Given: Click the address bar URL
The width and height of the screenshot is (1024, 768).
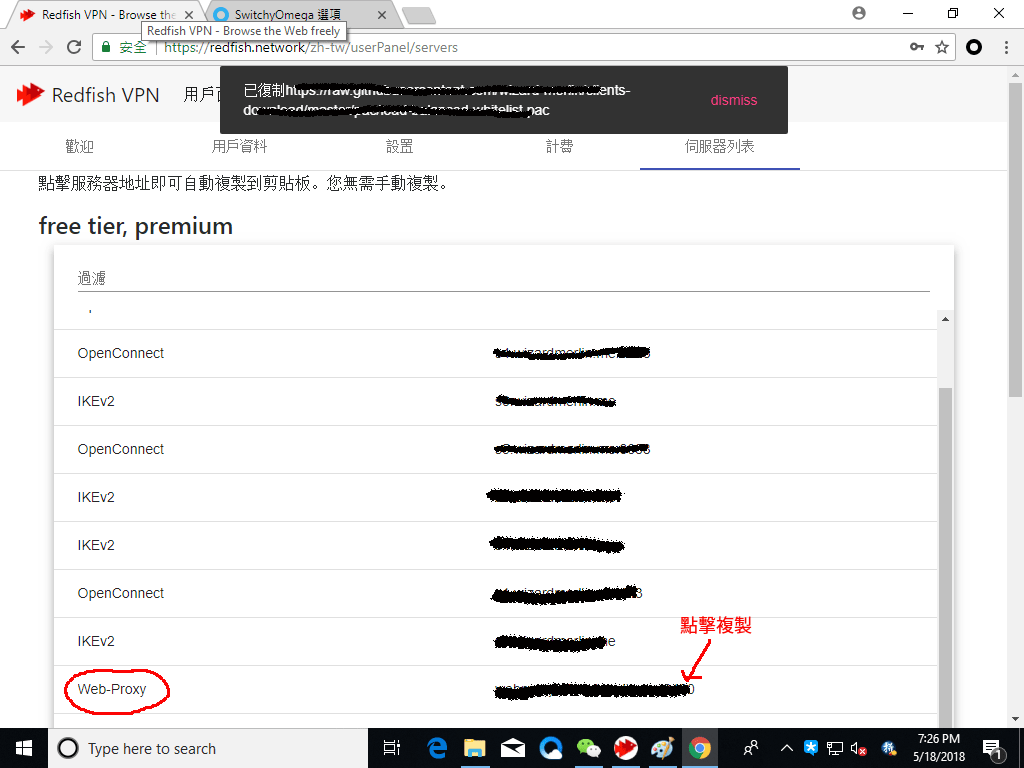Looking at the screenshot, I should (311, 47).
